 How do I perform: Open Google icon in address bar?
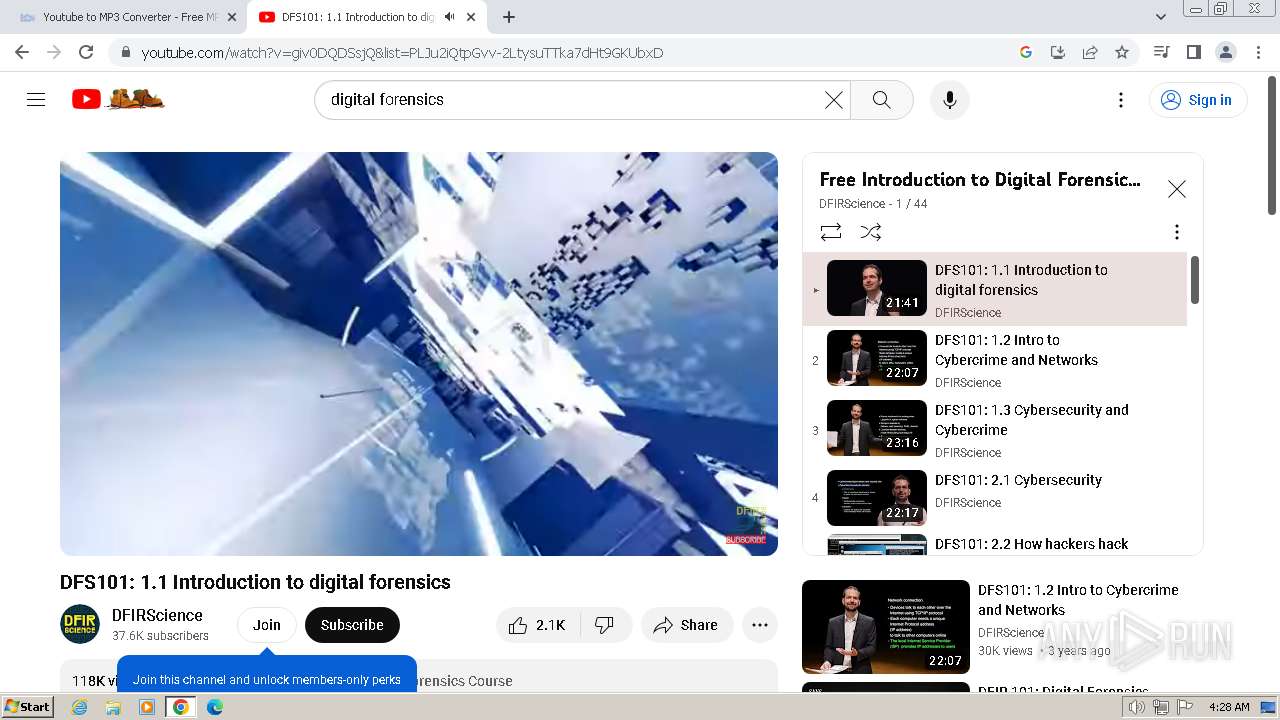1026,52
